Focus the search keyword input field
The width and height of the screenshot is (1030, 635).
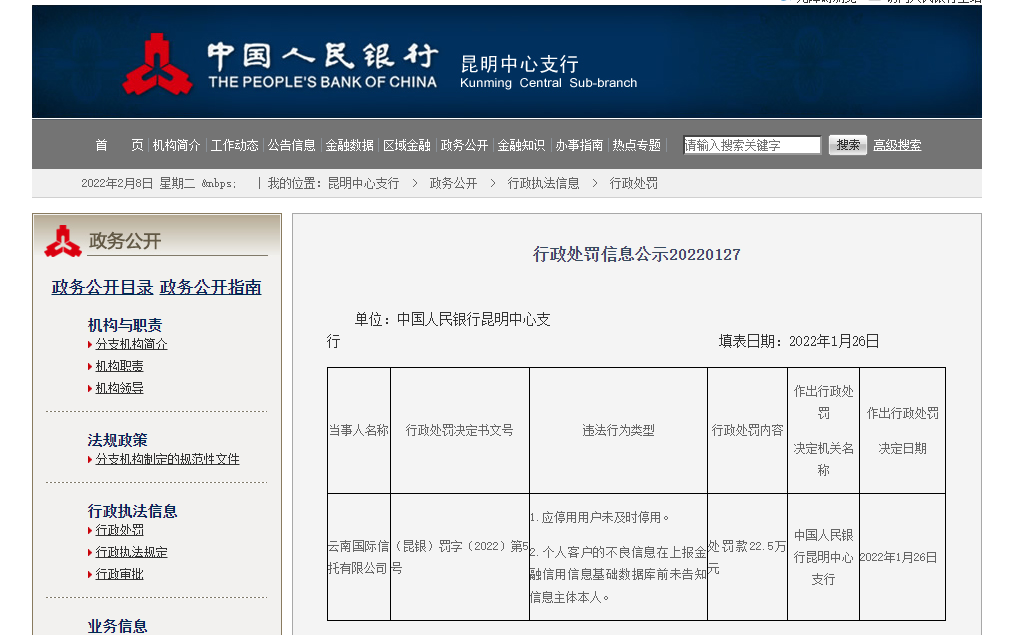point(752,145)
